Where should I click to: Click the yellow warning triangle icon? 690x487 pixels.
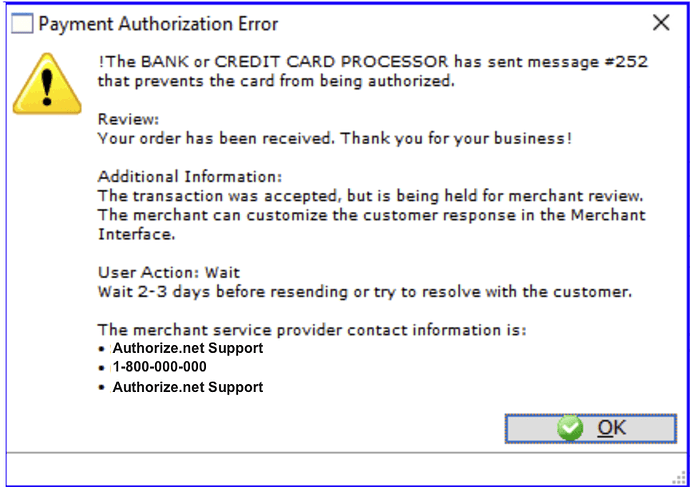click(x=47, y=84)
